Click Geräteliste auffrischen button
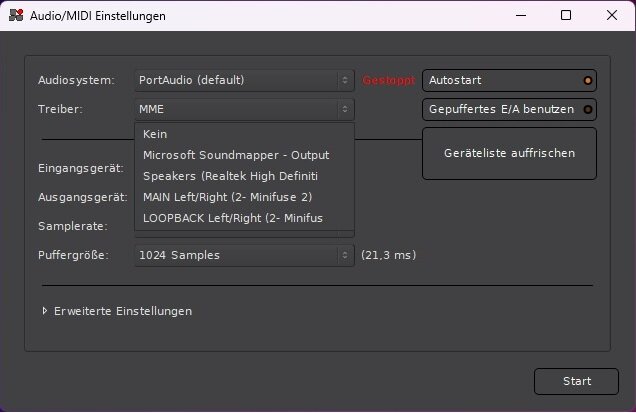The image size is (636, 413). click(509, 153)
